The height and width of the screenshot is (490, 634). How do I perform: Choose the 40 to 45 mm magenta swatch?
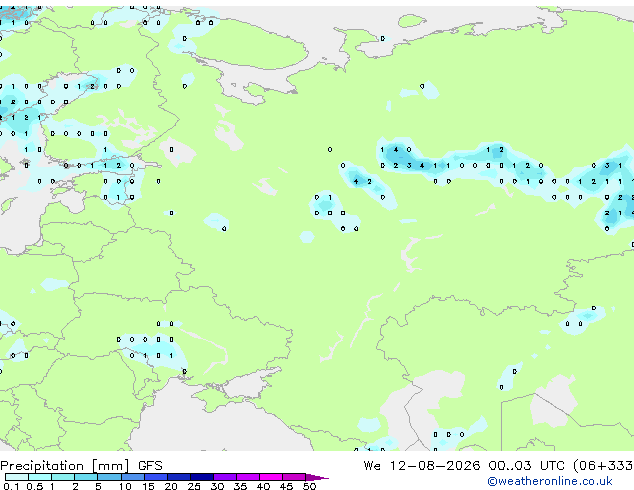click(271, 477)
